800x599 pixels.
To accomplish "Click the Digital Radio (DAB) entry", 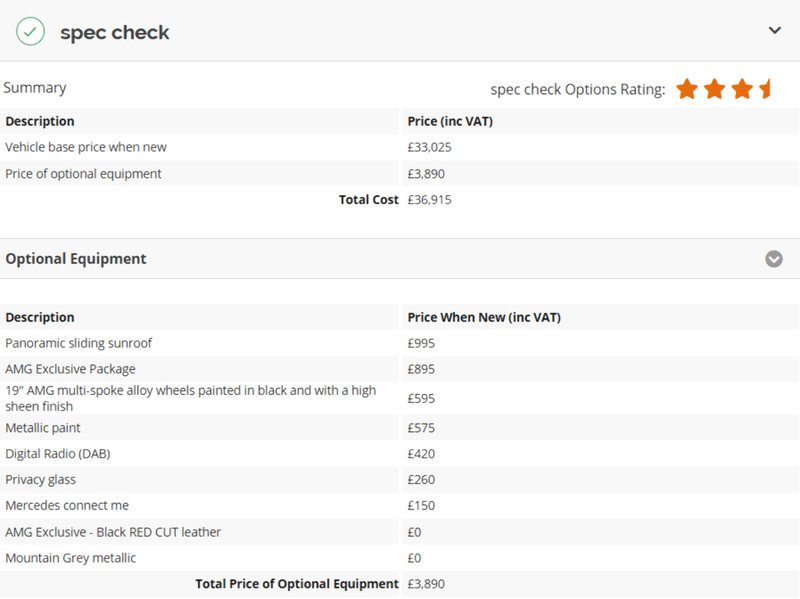I will point(58,454).
